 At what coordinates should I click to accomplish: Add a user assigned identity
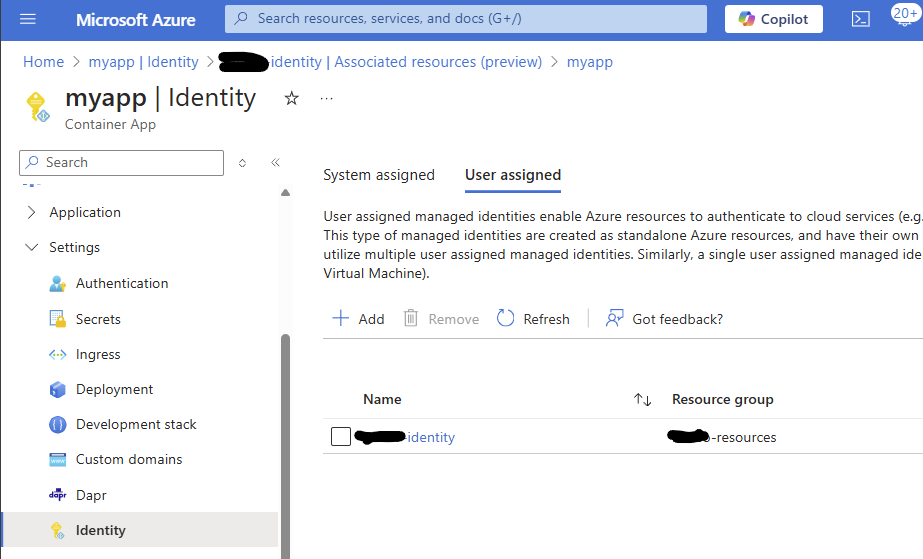coord(358,319)
